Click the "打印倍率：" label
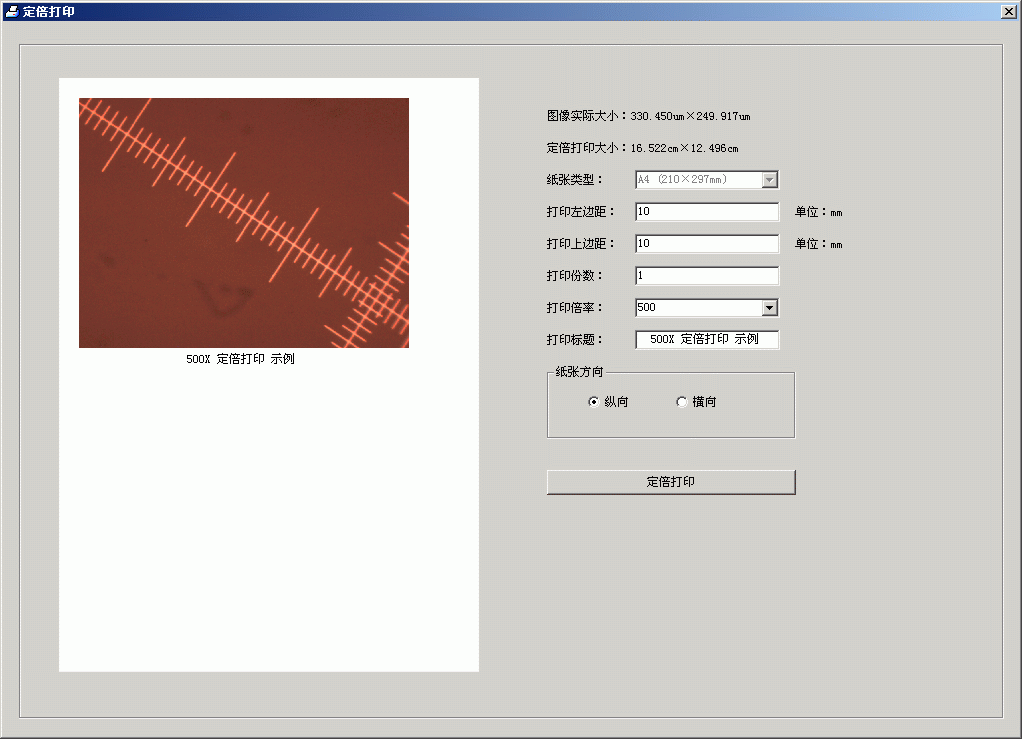 coord(574,308)
